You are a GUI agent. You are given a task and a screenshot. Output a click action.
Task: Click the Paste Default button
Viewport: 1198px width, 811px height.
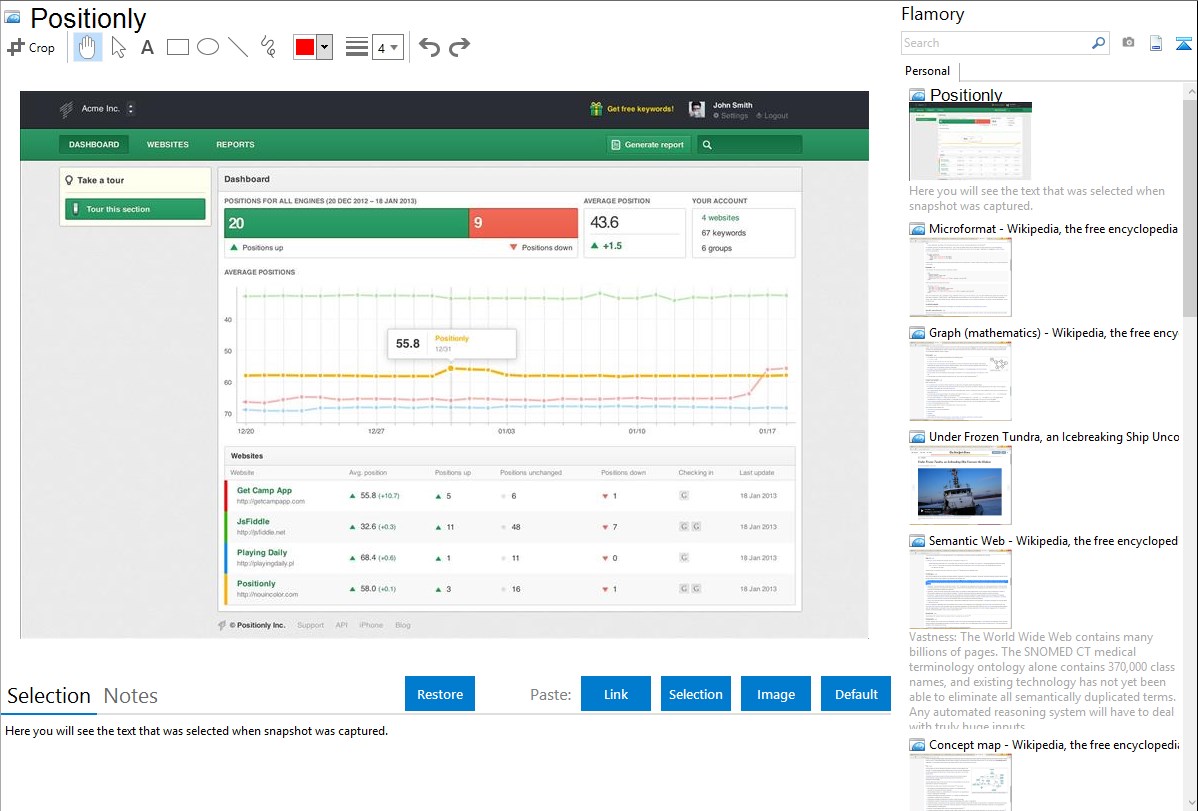pyautogui.click(x=856, y=694)
